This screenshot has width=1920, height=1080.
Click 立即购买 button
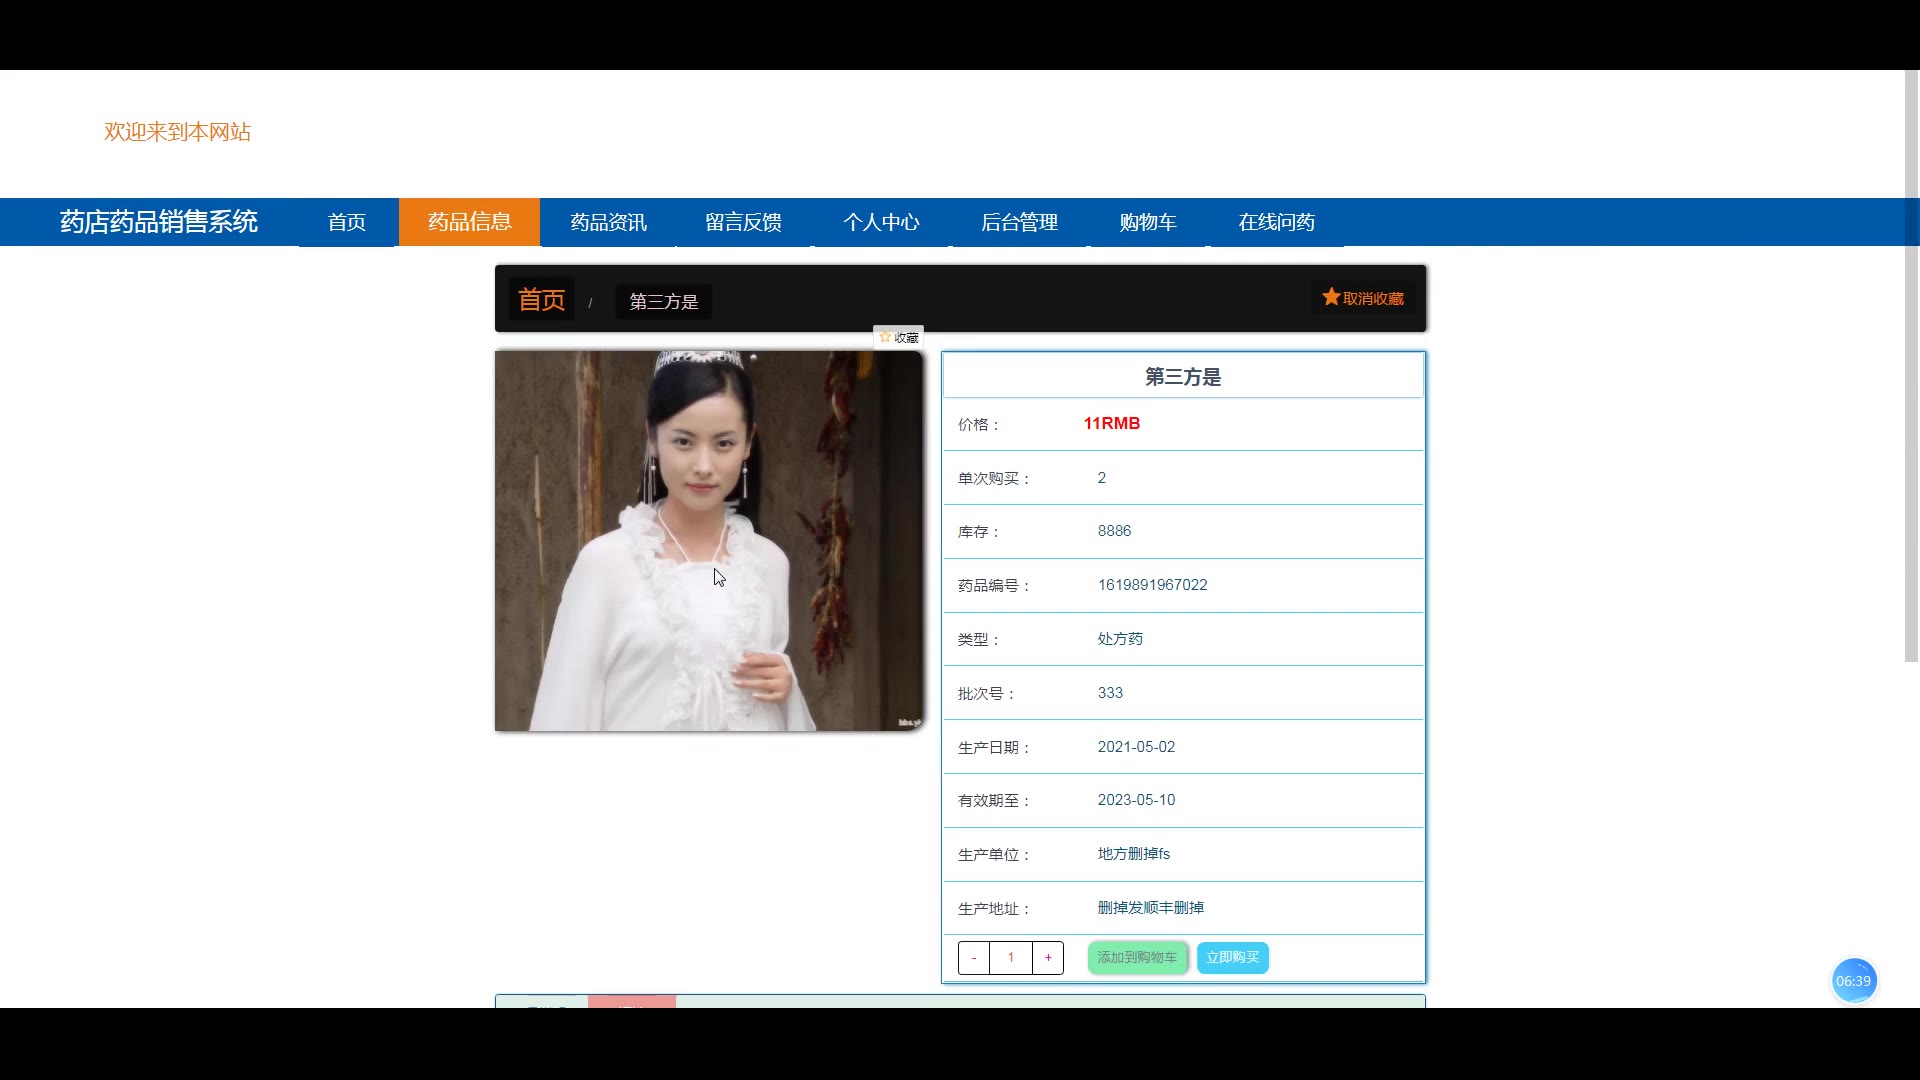pos(1232,958)
